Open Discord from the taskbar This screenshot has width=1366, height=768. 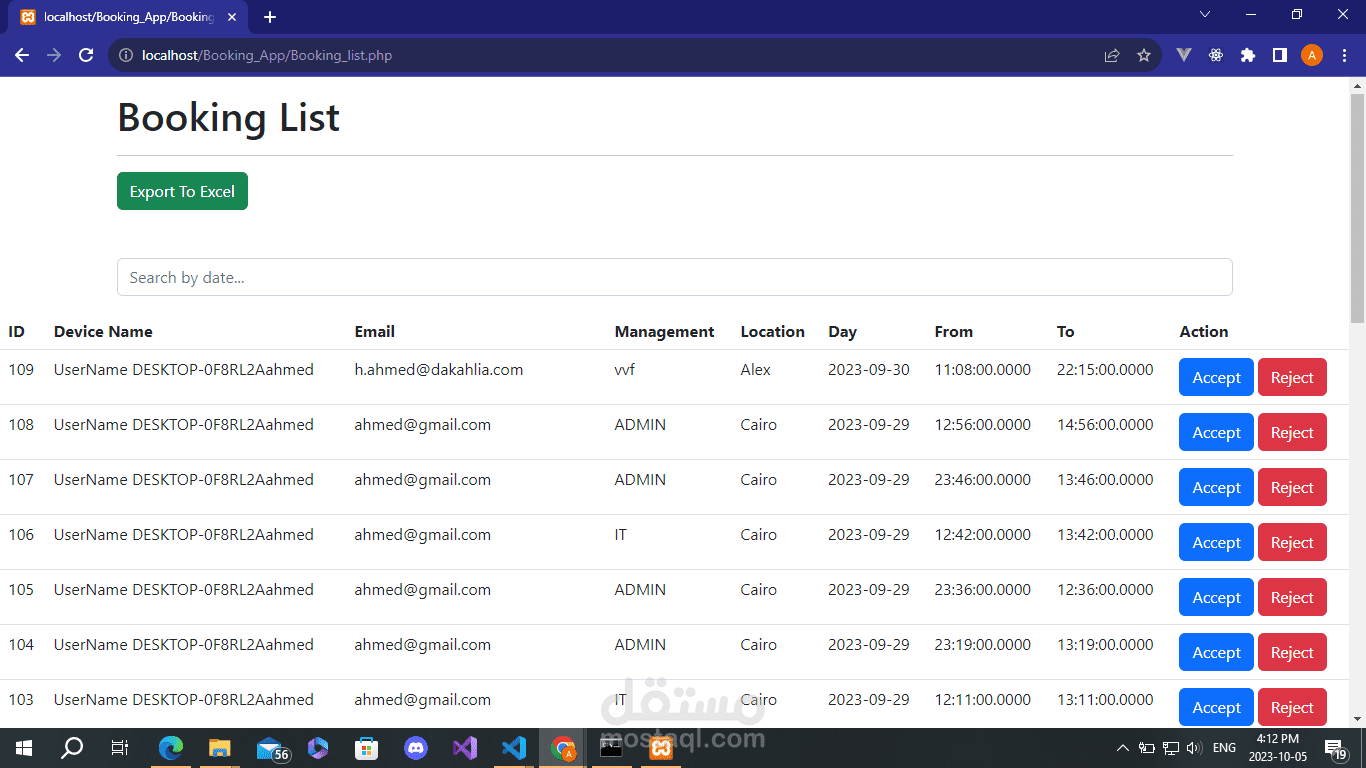tap(416, 747)
